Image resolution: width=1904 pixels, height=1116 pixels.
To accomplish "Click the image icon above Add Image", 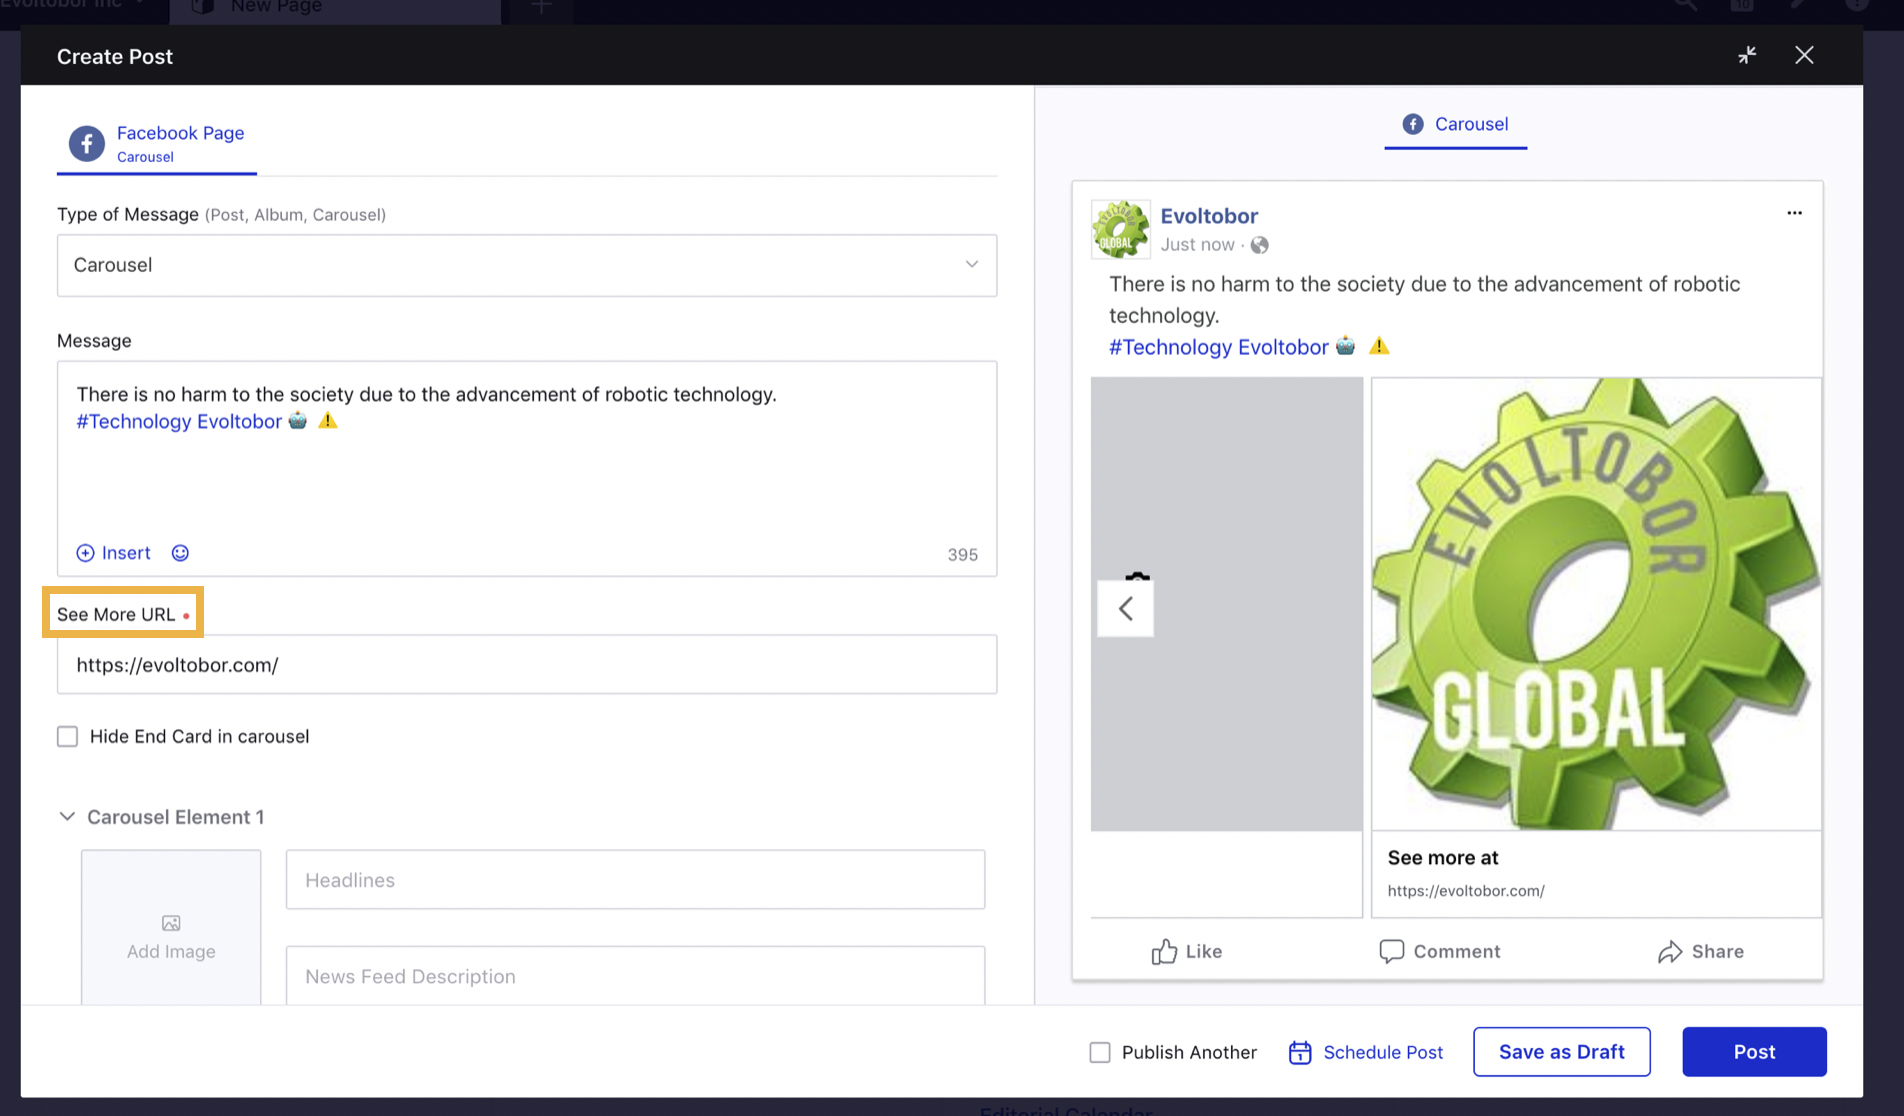I will (171, 923).
